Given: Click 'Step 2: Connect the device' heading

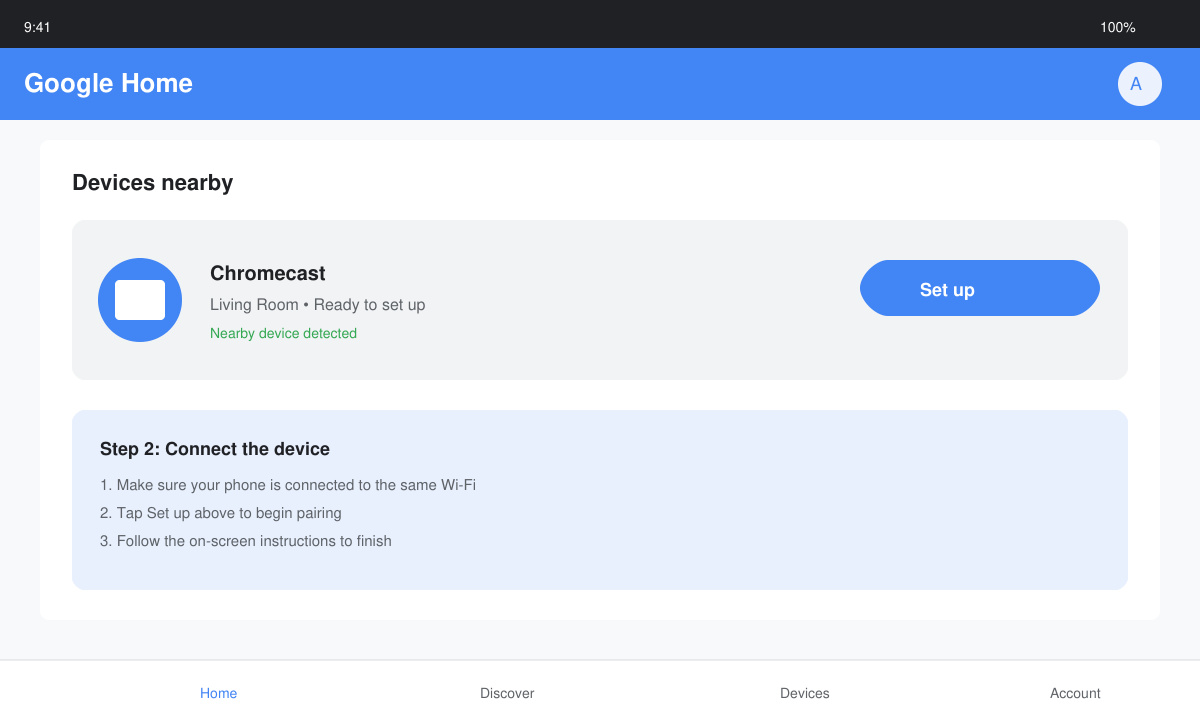Looking at the screenshot, I should coord(215,449).
